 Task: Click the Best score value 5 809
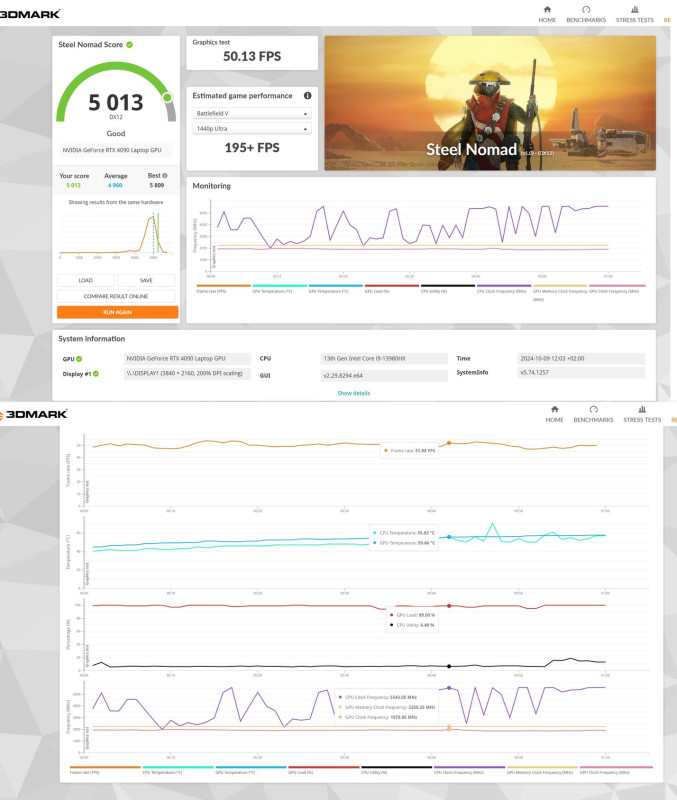click(157, 185)
